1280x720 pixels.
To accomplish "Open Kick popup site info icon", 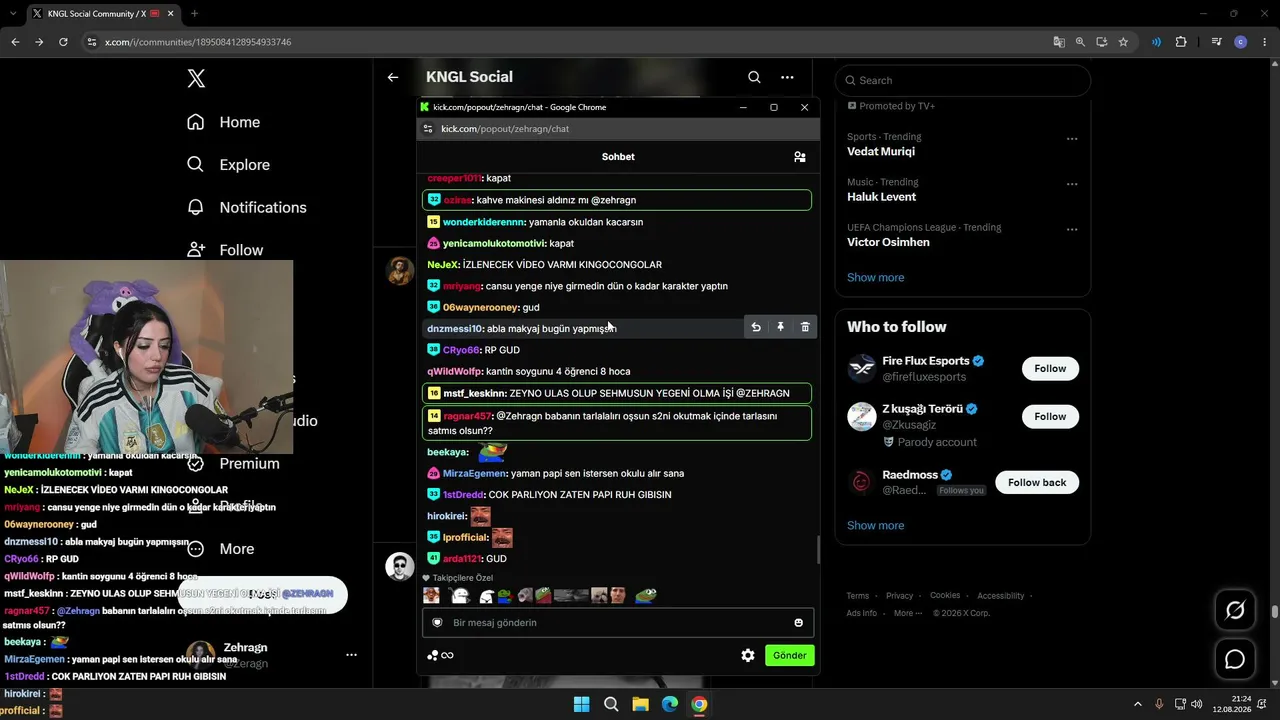I will [x=428, y=129].
